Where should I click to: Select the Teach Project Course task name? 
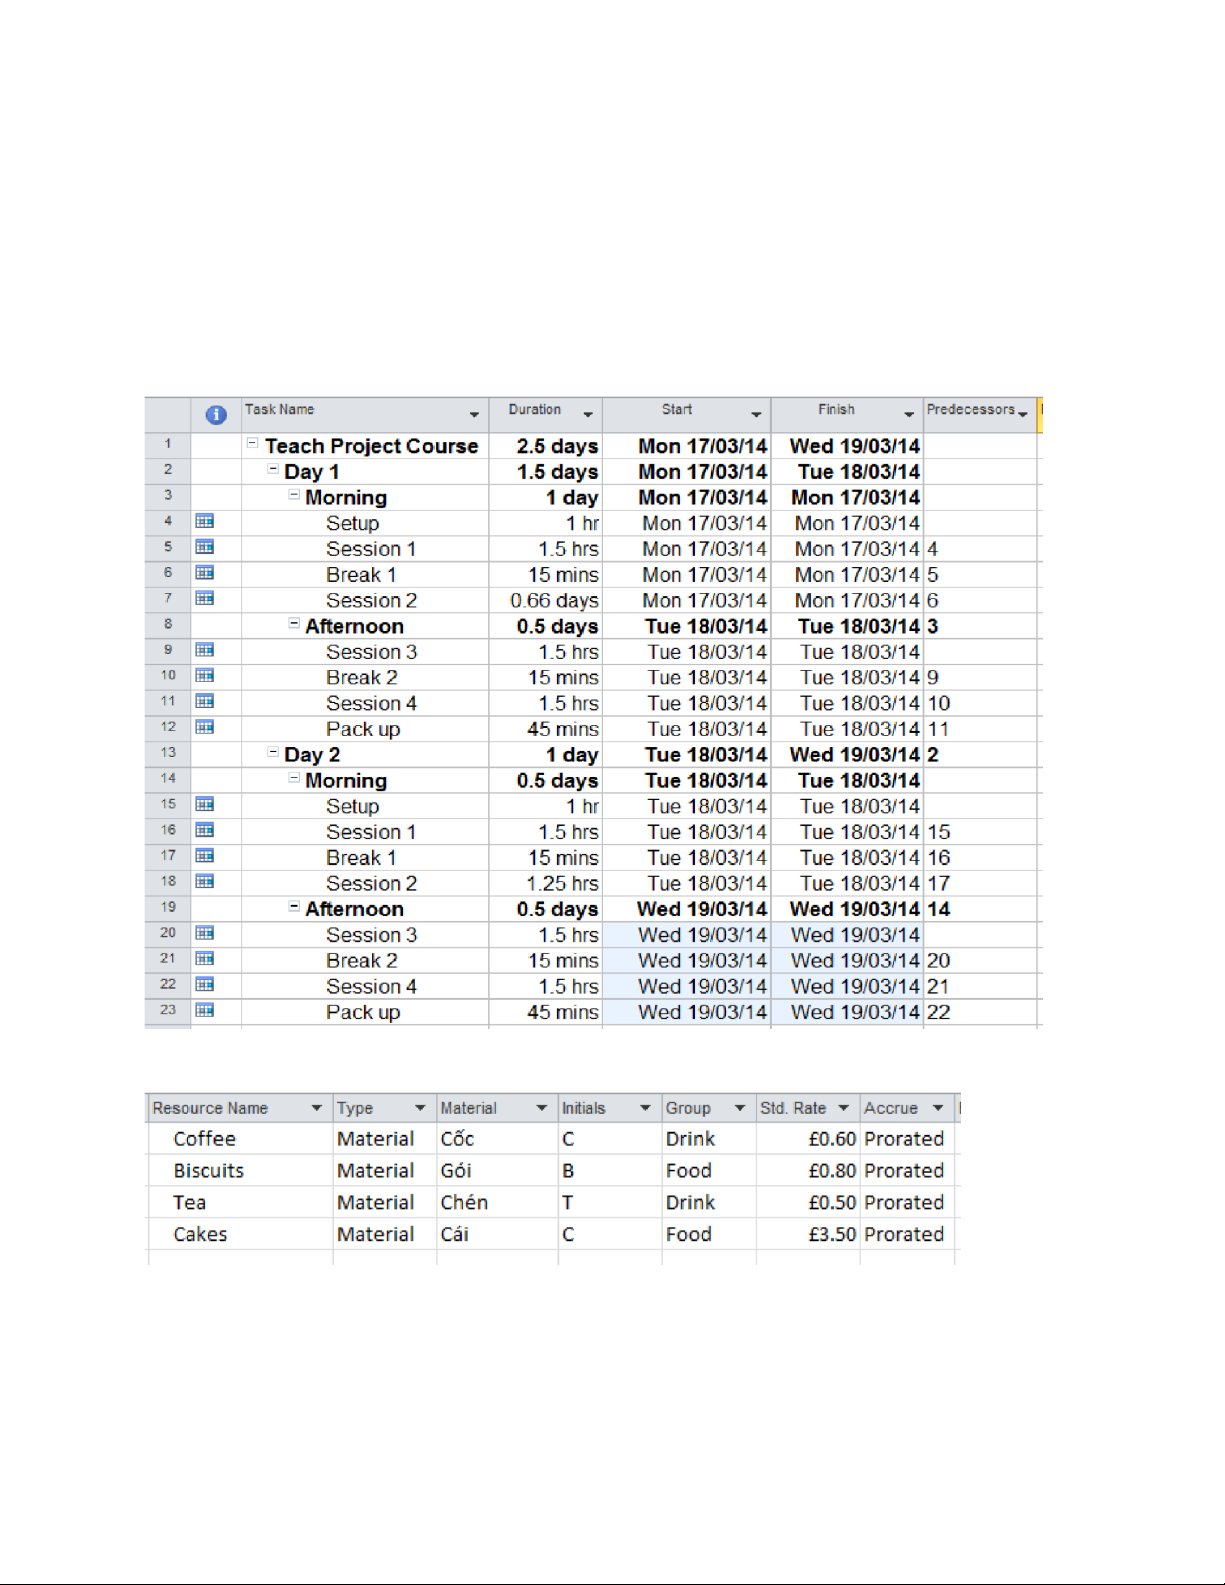click(x=372, y=446)
